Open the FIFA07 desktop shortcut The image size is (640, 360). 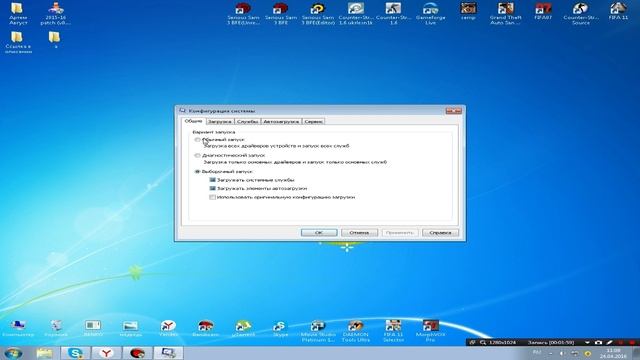543,11
